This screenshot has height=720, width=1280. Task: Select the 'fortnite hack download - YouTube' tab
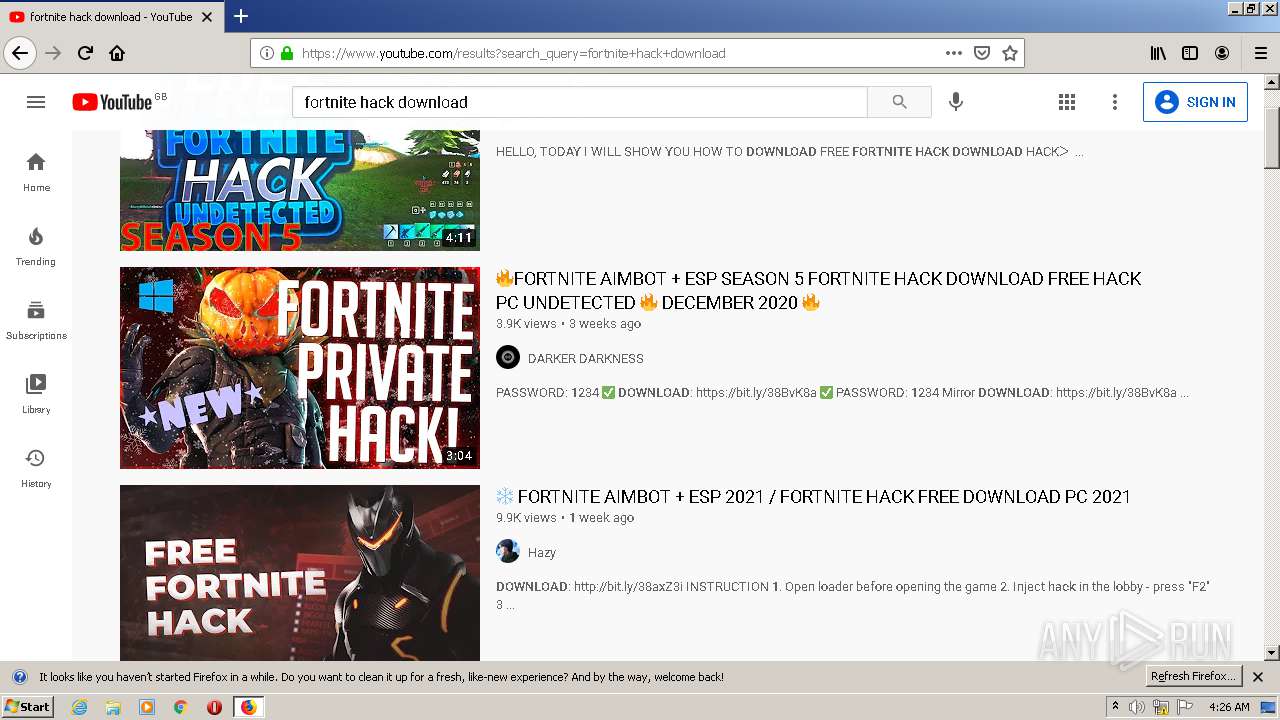point(110,17)
